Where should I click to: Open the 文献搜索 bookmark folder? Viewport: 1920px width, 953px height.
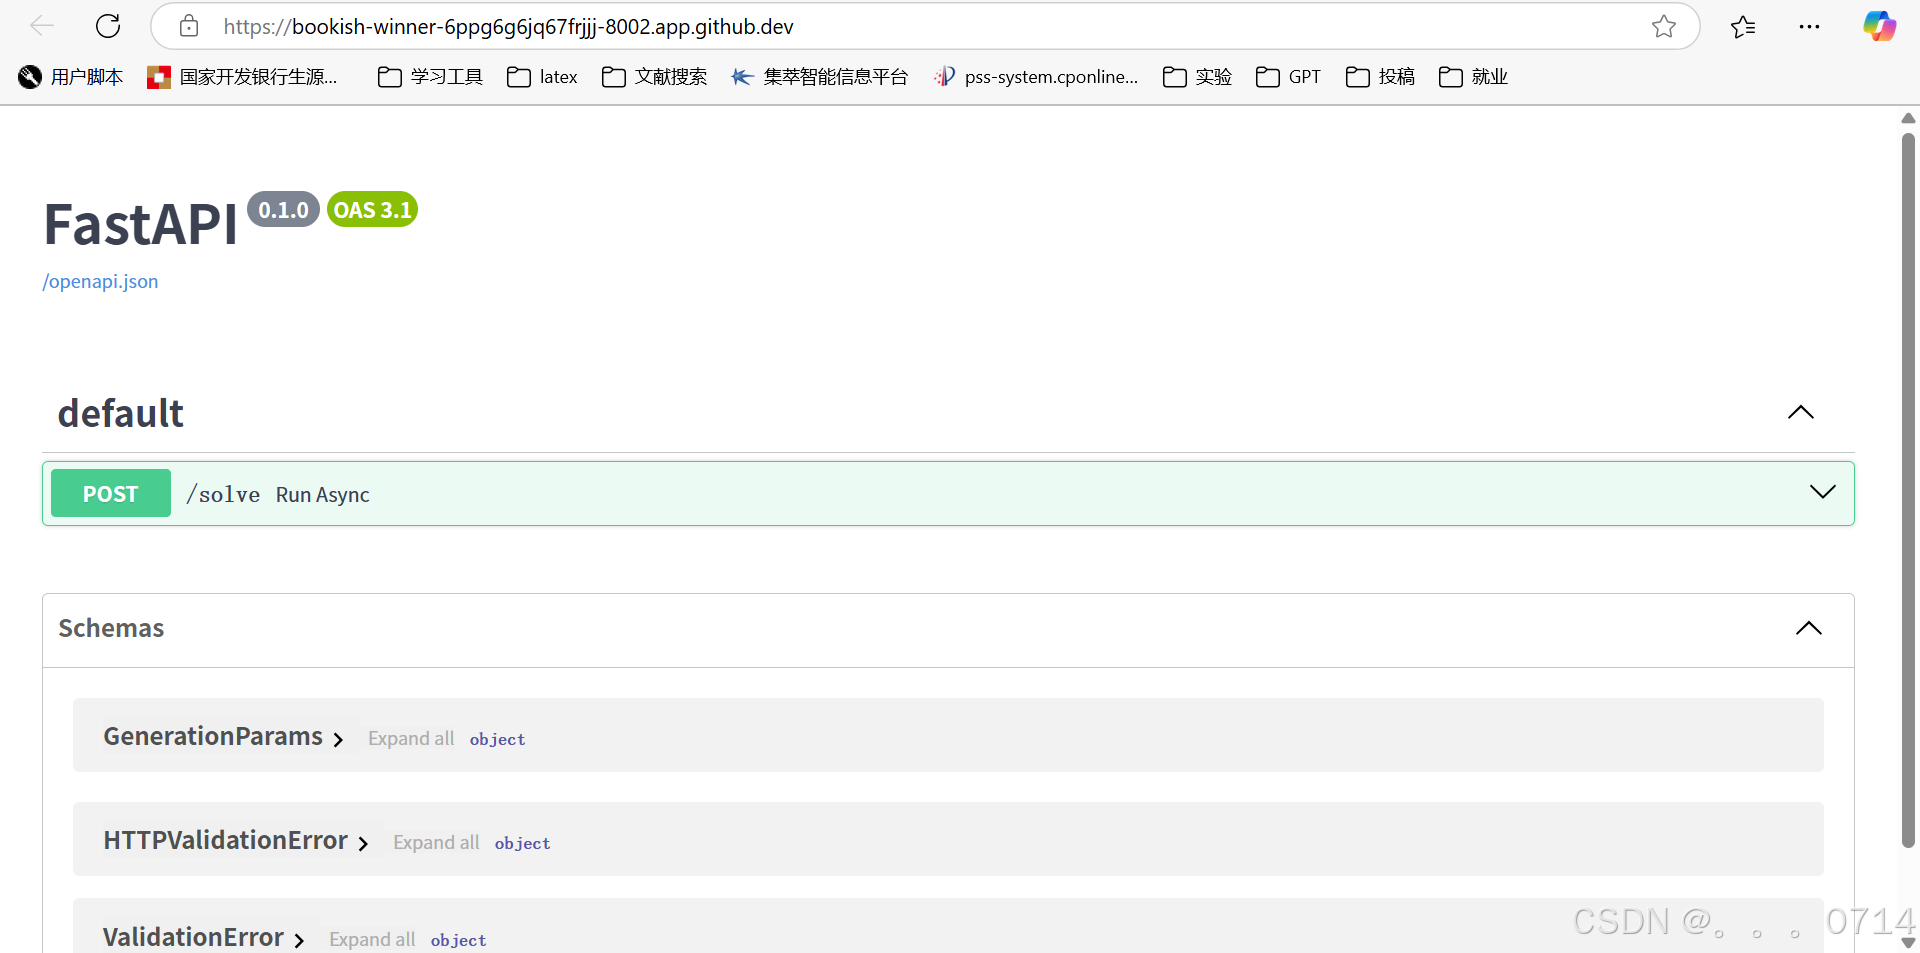click(x=654, y=77)
